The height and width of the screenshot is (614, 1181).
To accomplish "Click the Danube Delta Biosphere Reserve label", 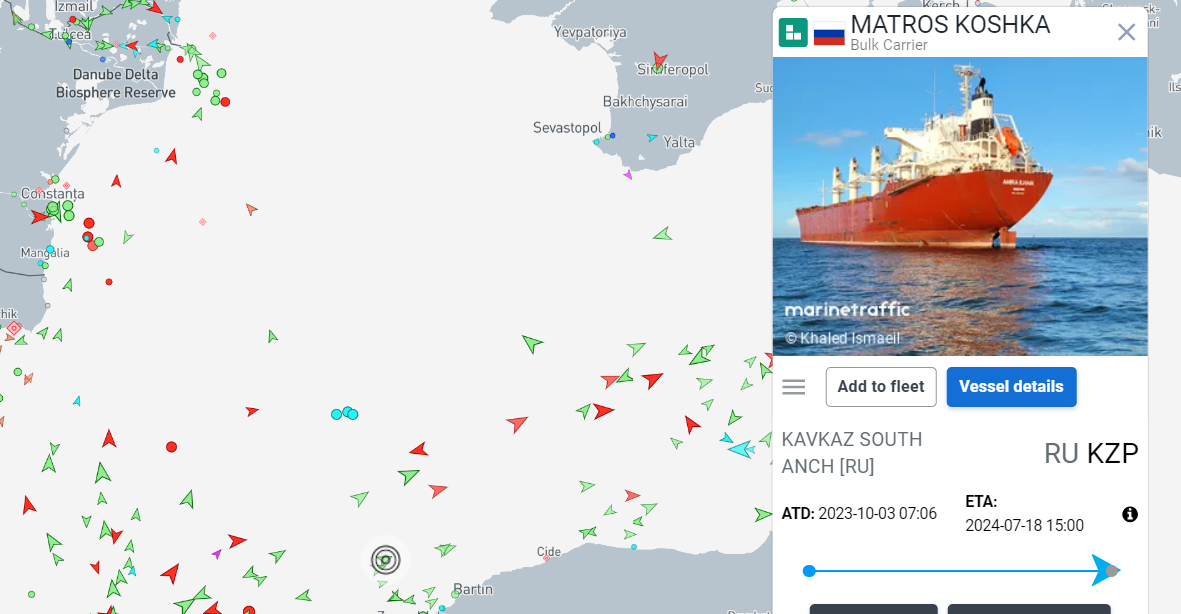I will pyautogui.click(x=115, y=83).
